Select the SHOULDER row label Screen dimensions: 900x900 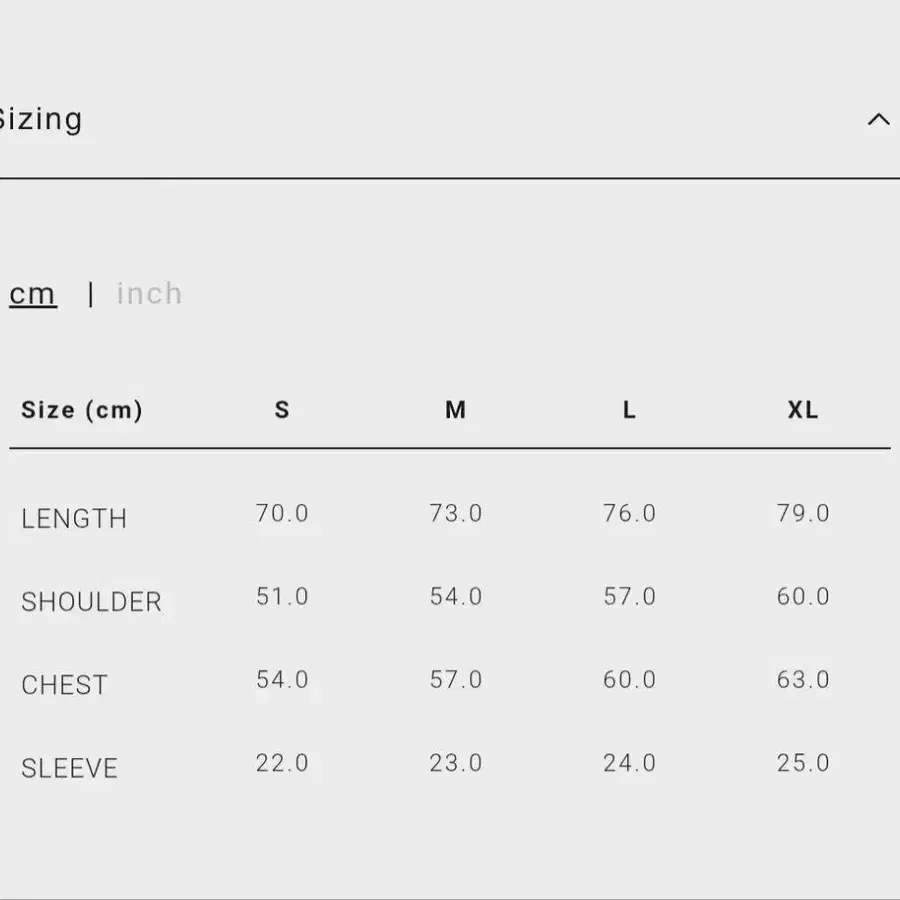pos(91,602)
